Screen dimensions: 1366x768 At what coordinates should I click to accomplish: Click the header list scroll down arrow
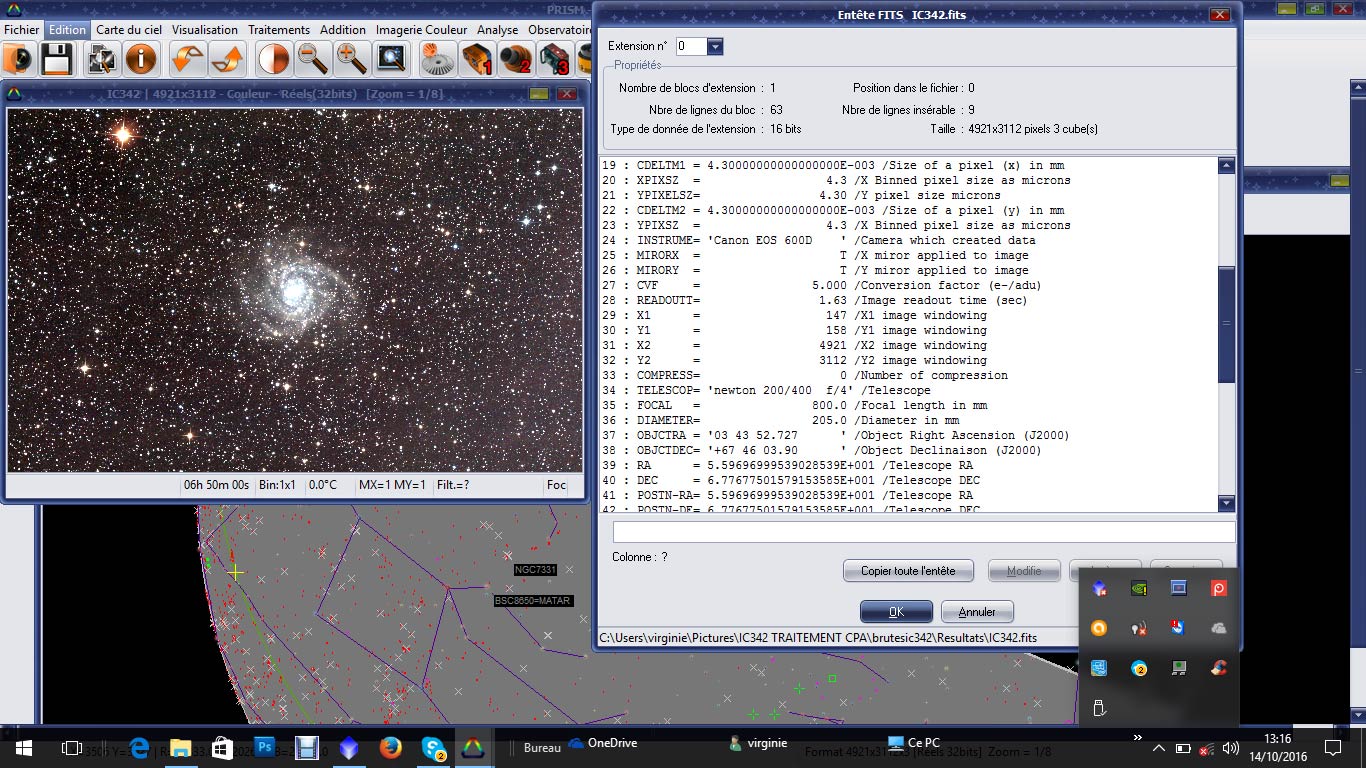tap(1227, 504)
